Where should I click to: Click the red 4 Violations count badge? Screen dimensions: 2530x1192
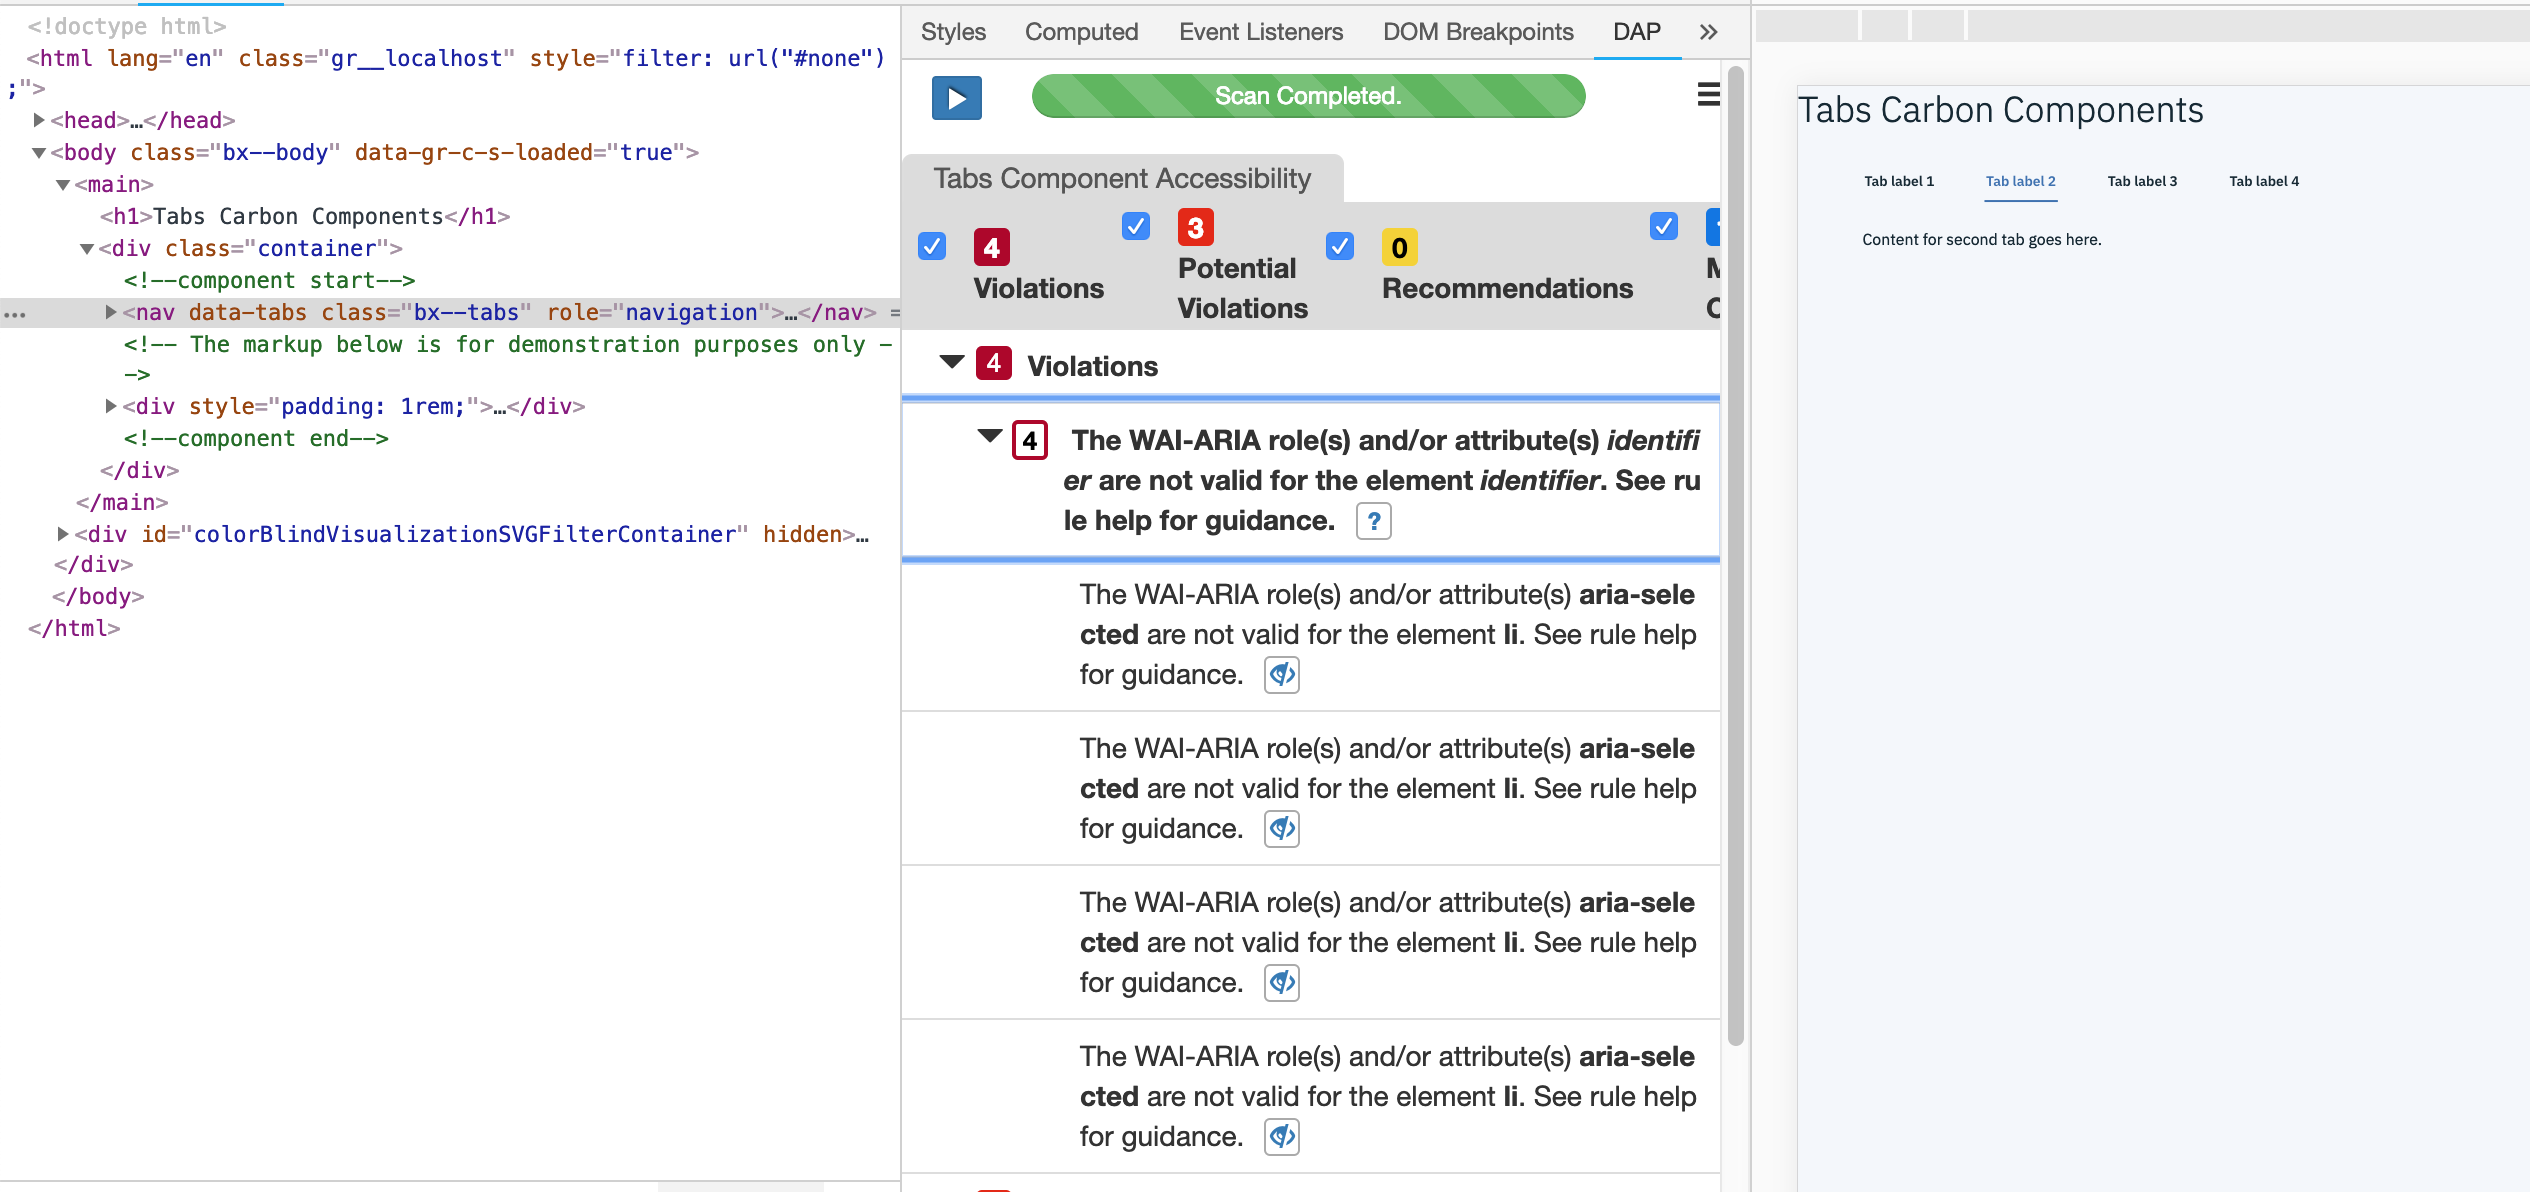coord(991,247)
